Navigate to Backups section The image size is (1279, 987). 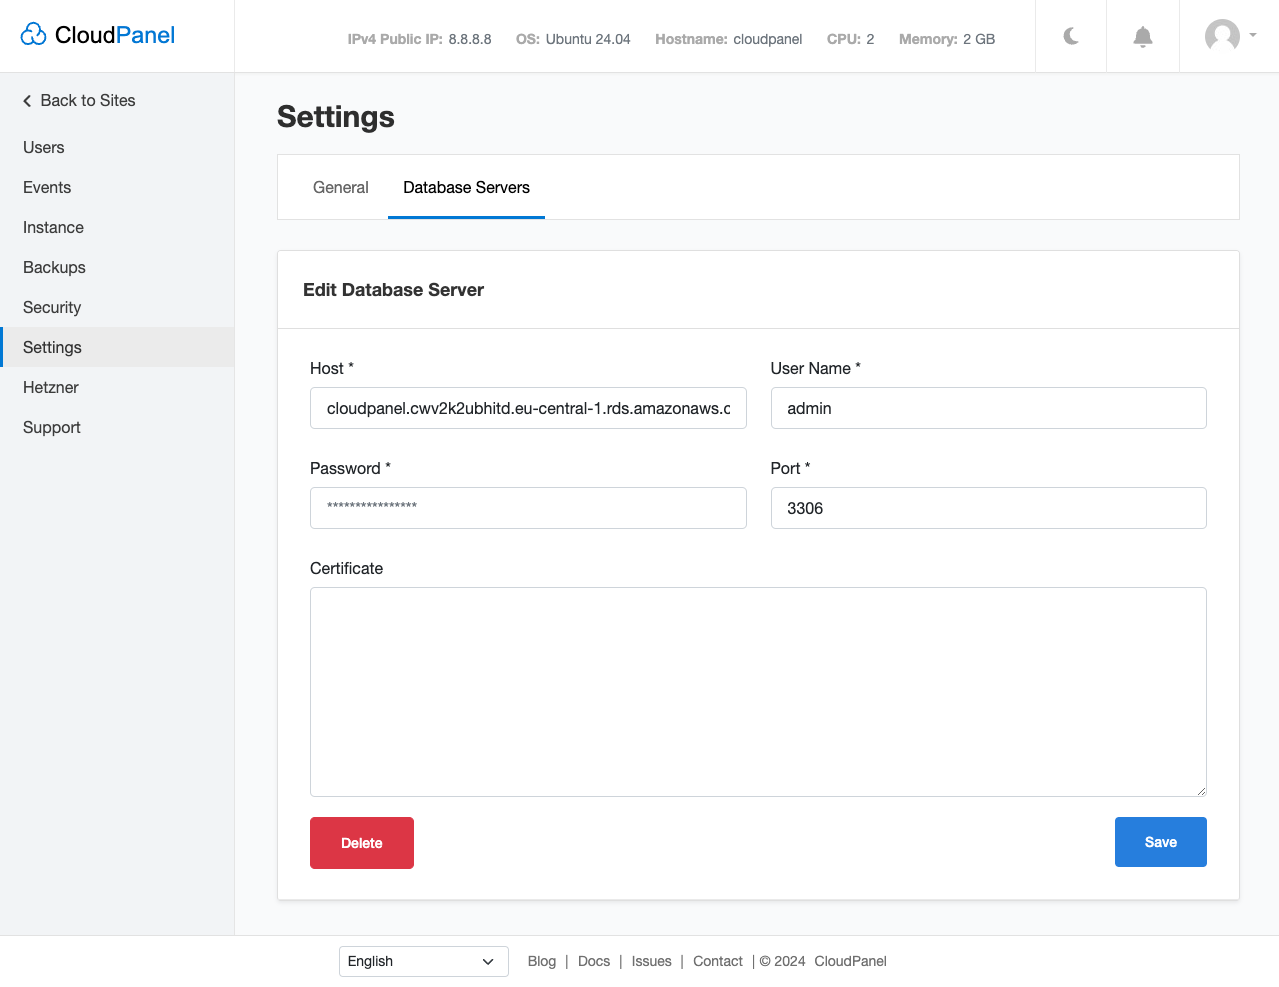point(54,267)
